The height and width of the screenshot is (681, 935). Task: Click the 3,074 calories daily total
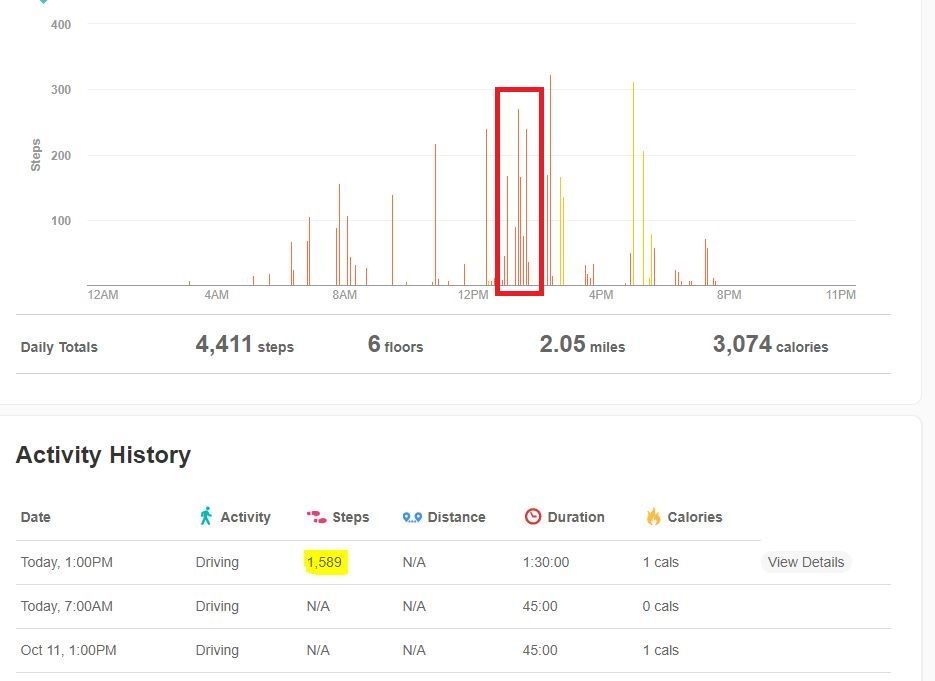click(x=770, y=344)
